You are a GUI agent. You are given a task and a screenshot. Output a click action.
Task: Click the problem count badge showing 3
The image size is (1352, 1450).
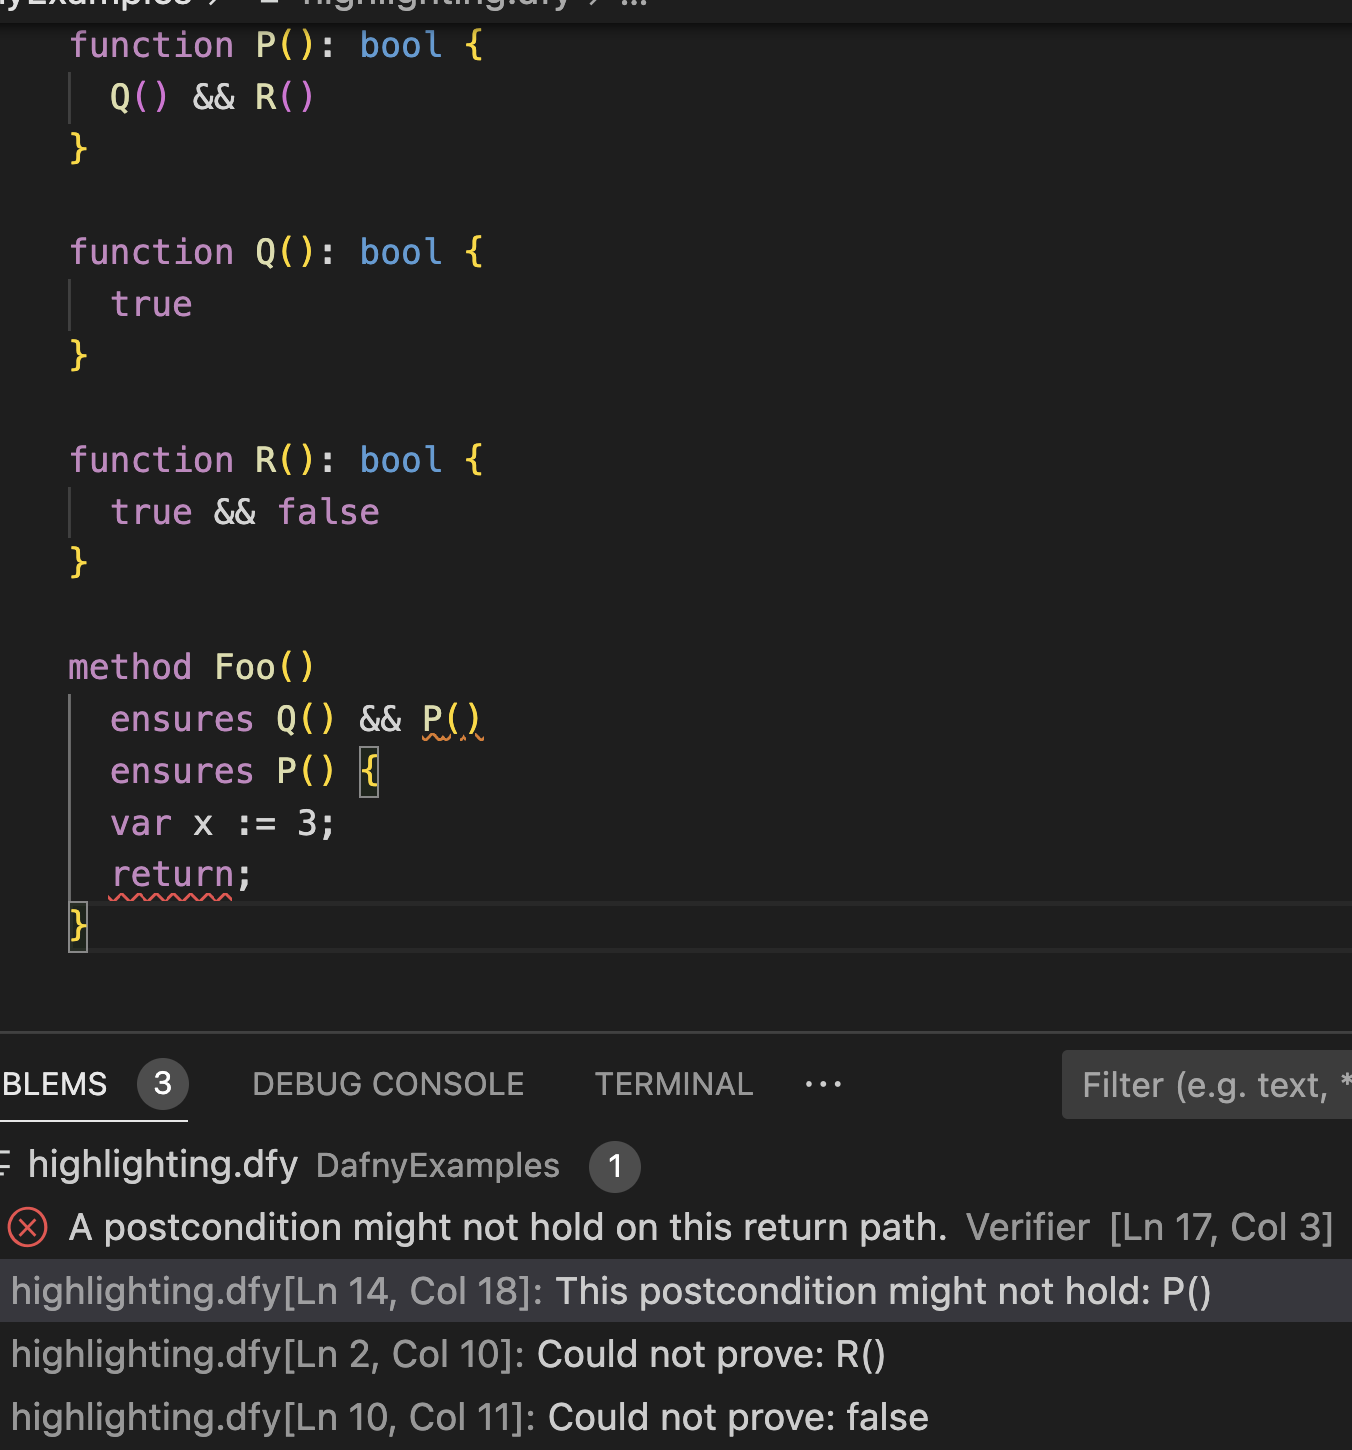click(163, 1084)
